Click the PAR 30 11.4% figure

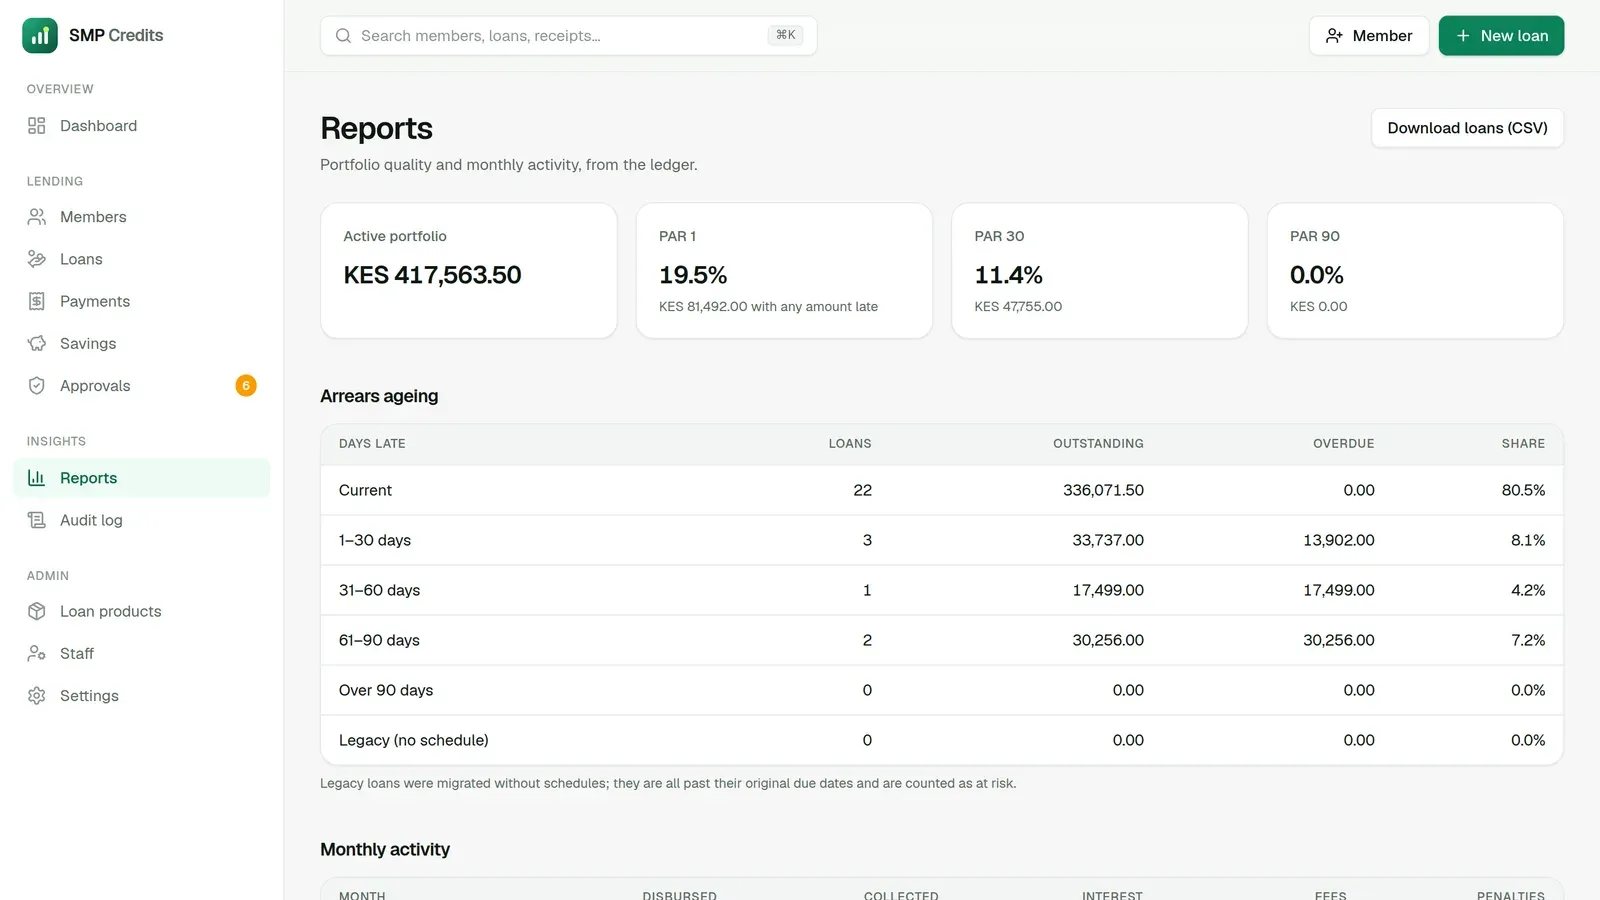[1008, 275]
